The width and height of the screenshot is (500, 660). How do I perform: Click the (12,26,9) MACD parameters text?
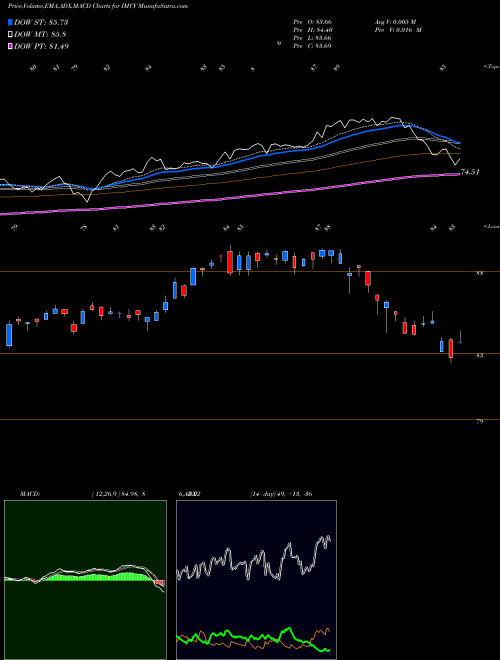[118, 494]
